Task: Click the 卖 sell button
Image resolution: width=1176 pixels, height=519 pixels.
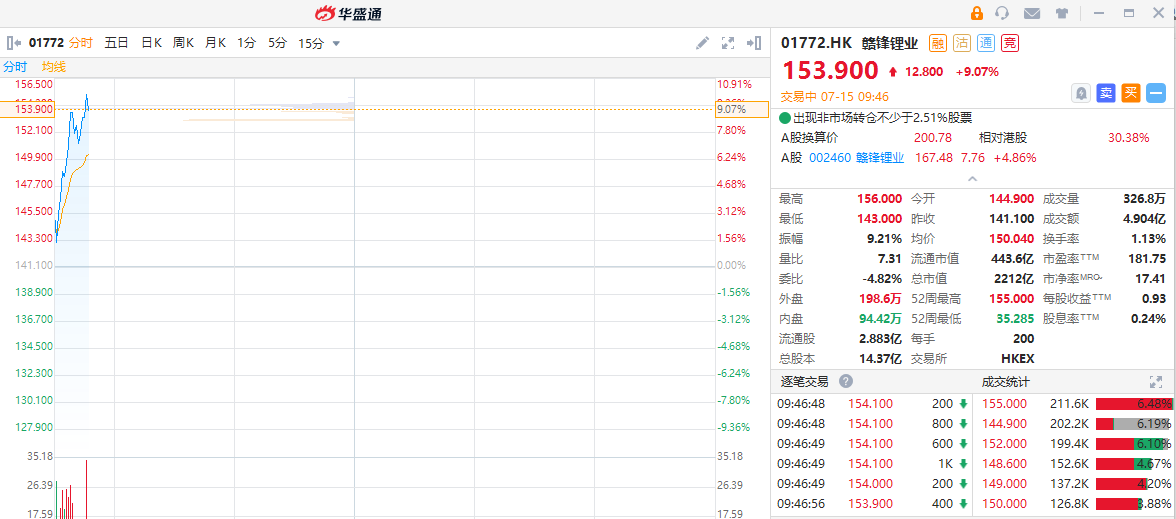Action: click(1106, 93)
